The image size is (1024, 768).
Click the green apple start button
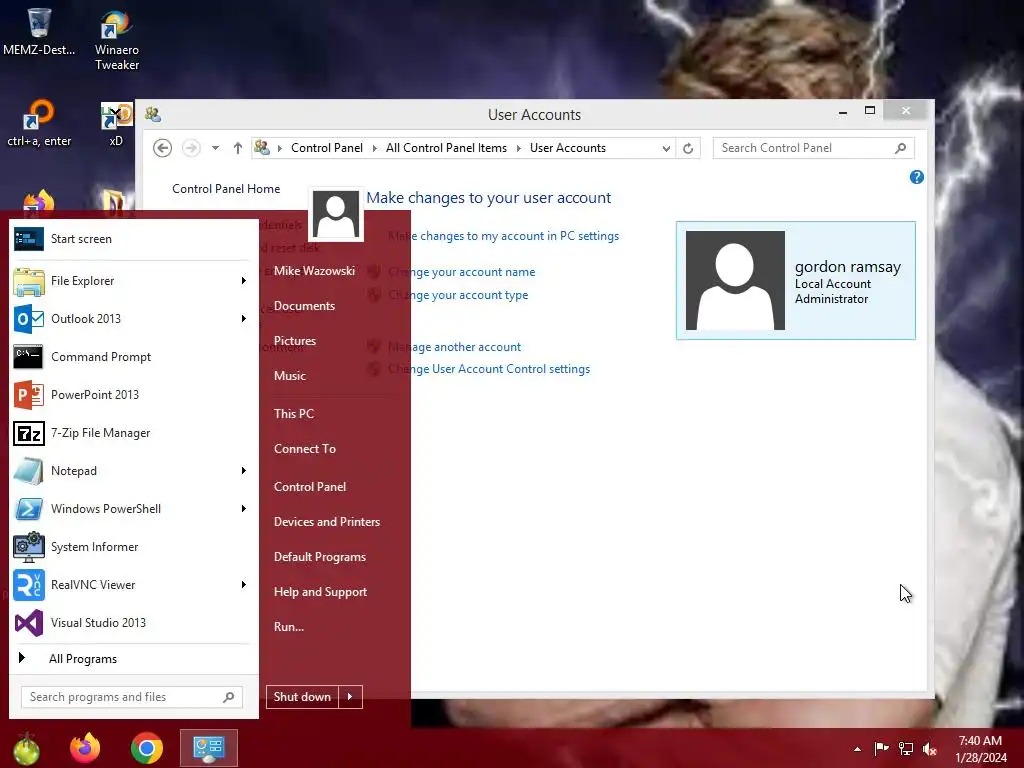click(x=27, y=748)
